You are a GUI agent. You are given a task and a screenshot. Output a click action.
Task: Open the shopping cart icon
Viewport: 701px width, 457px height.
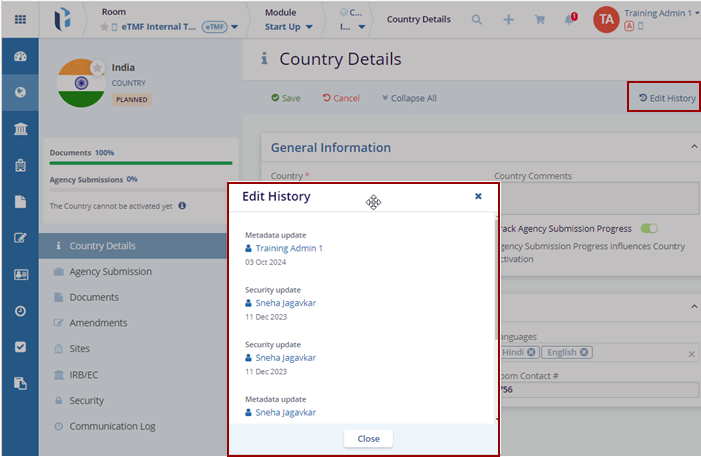(540, 20)
